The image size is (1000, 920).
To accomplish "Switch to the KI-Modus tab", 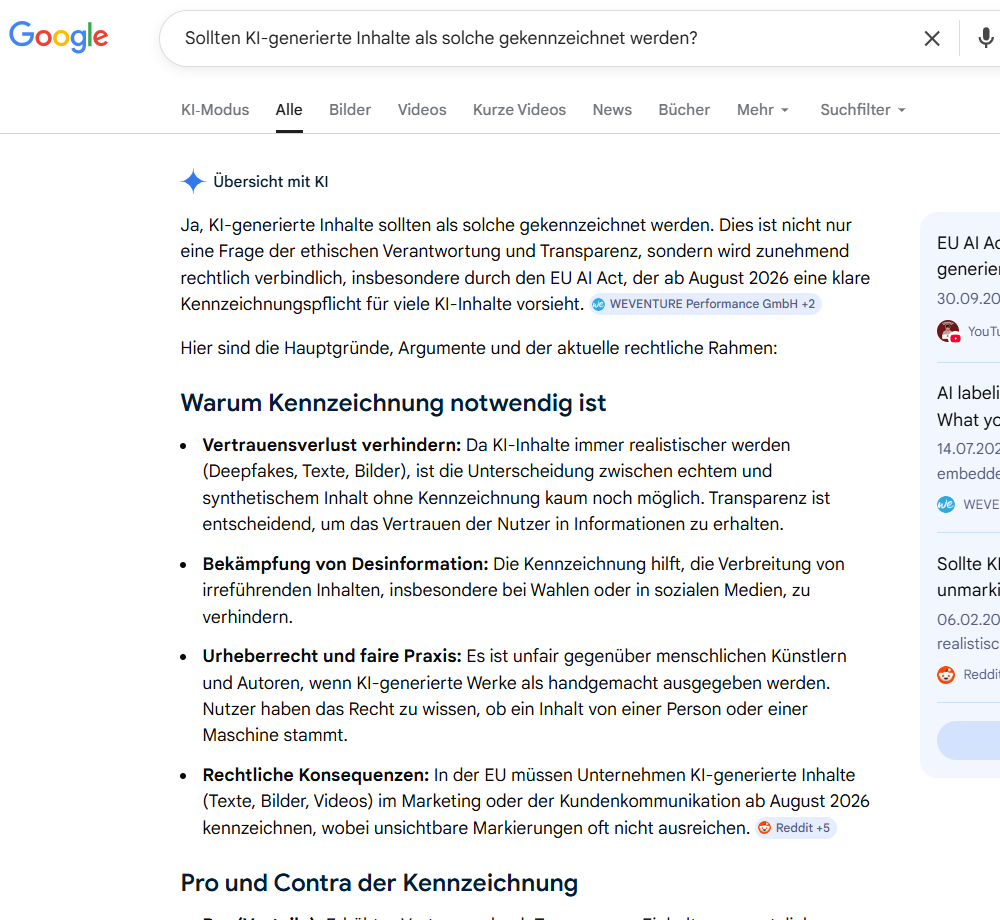I will (215, 110).
